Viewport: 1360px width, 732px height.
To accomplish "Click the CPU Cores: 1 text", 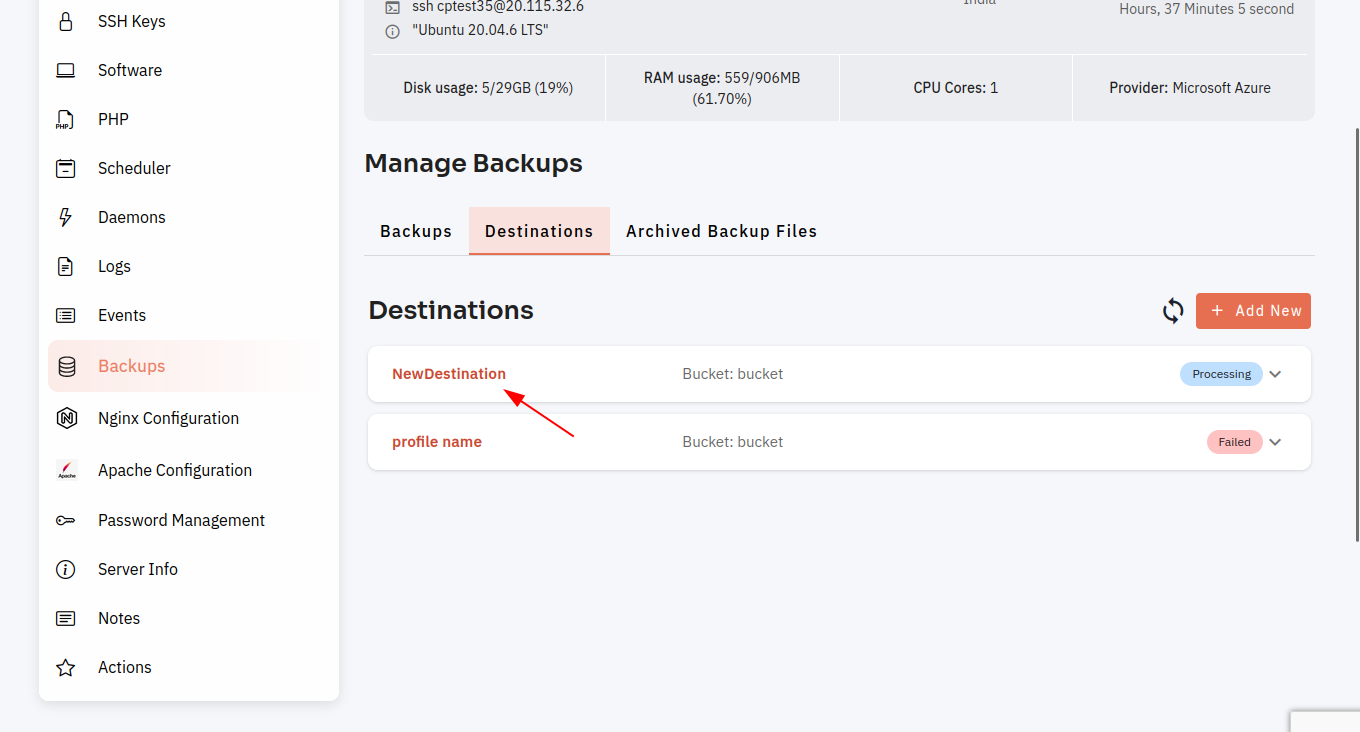I will coord(956,88).
